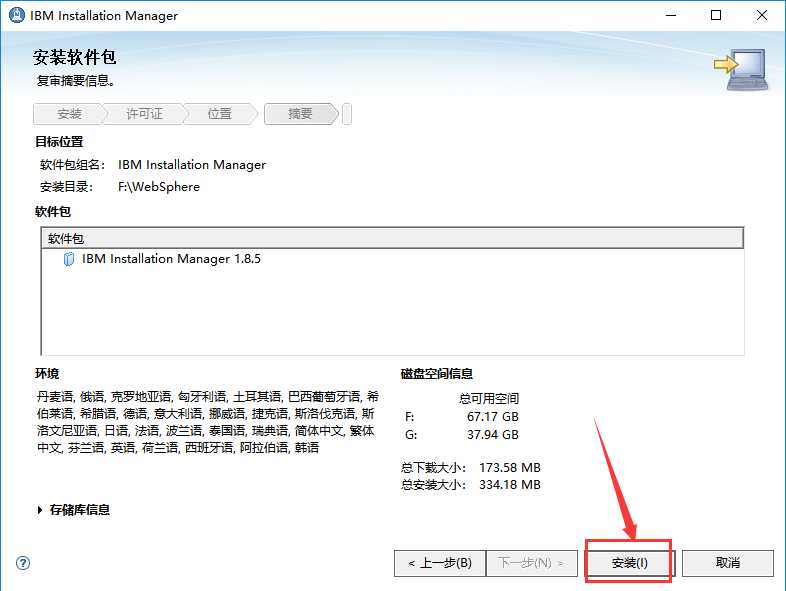Close the Installation Manager window

pyautogui.click(x=761, y=16)
